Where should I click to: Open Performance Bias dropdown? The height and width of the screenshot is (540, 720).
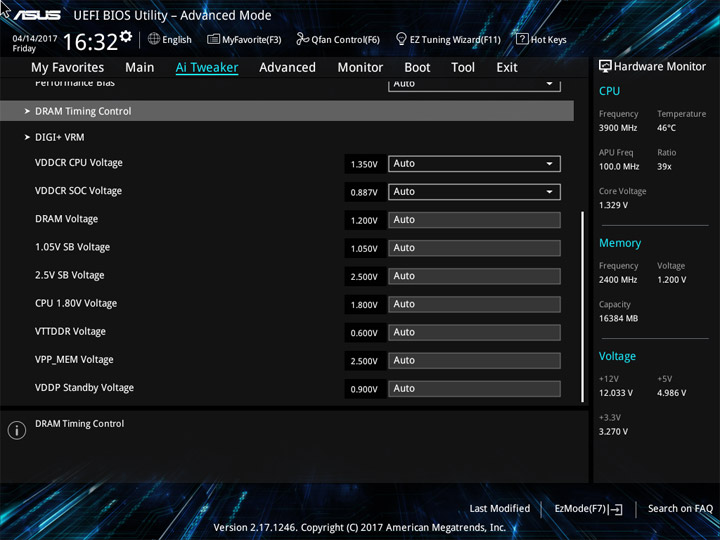click(474, 85)
